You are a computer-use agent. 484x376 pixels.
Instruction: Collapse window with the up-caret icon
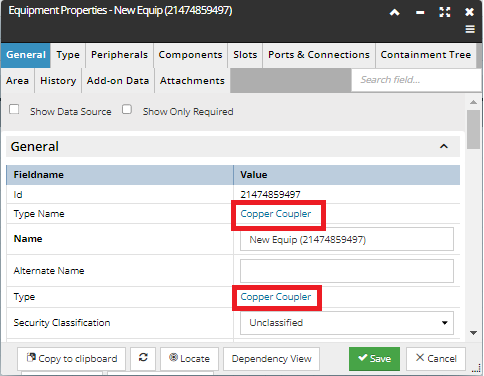click(395, 13)
